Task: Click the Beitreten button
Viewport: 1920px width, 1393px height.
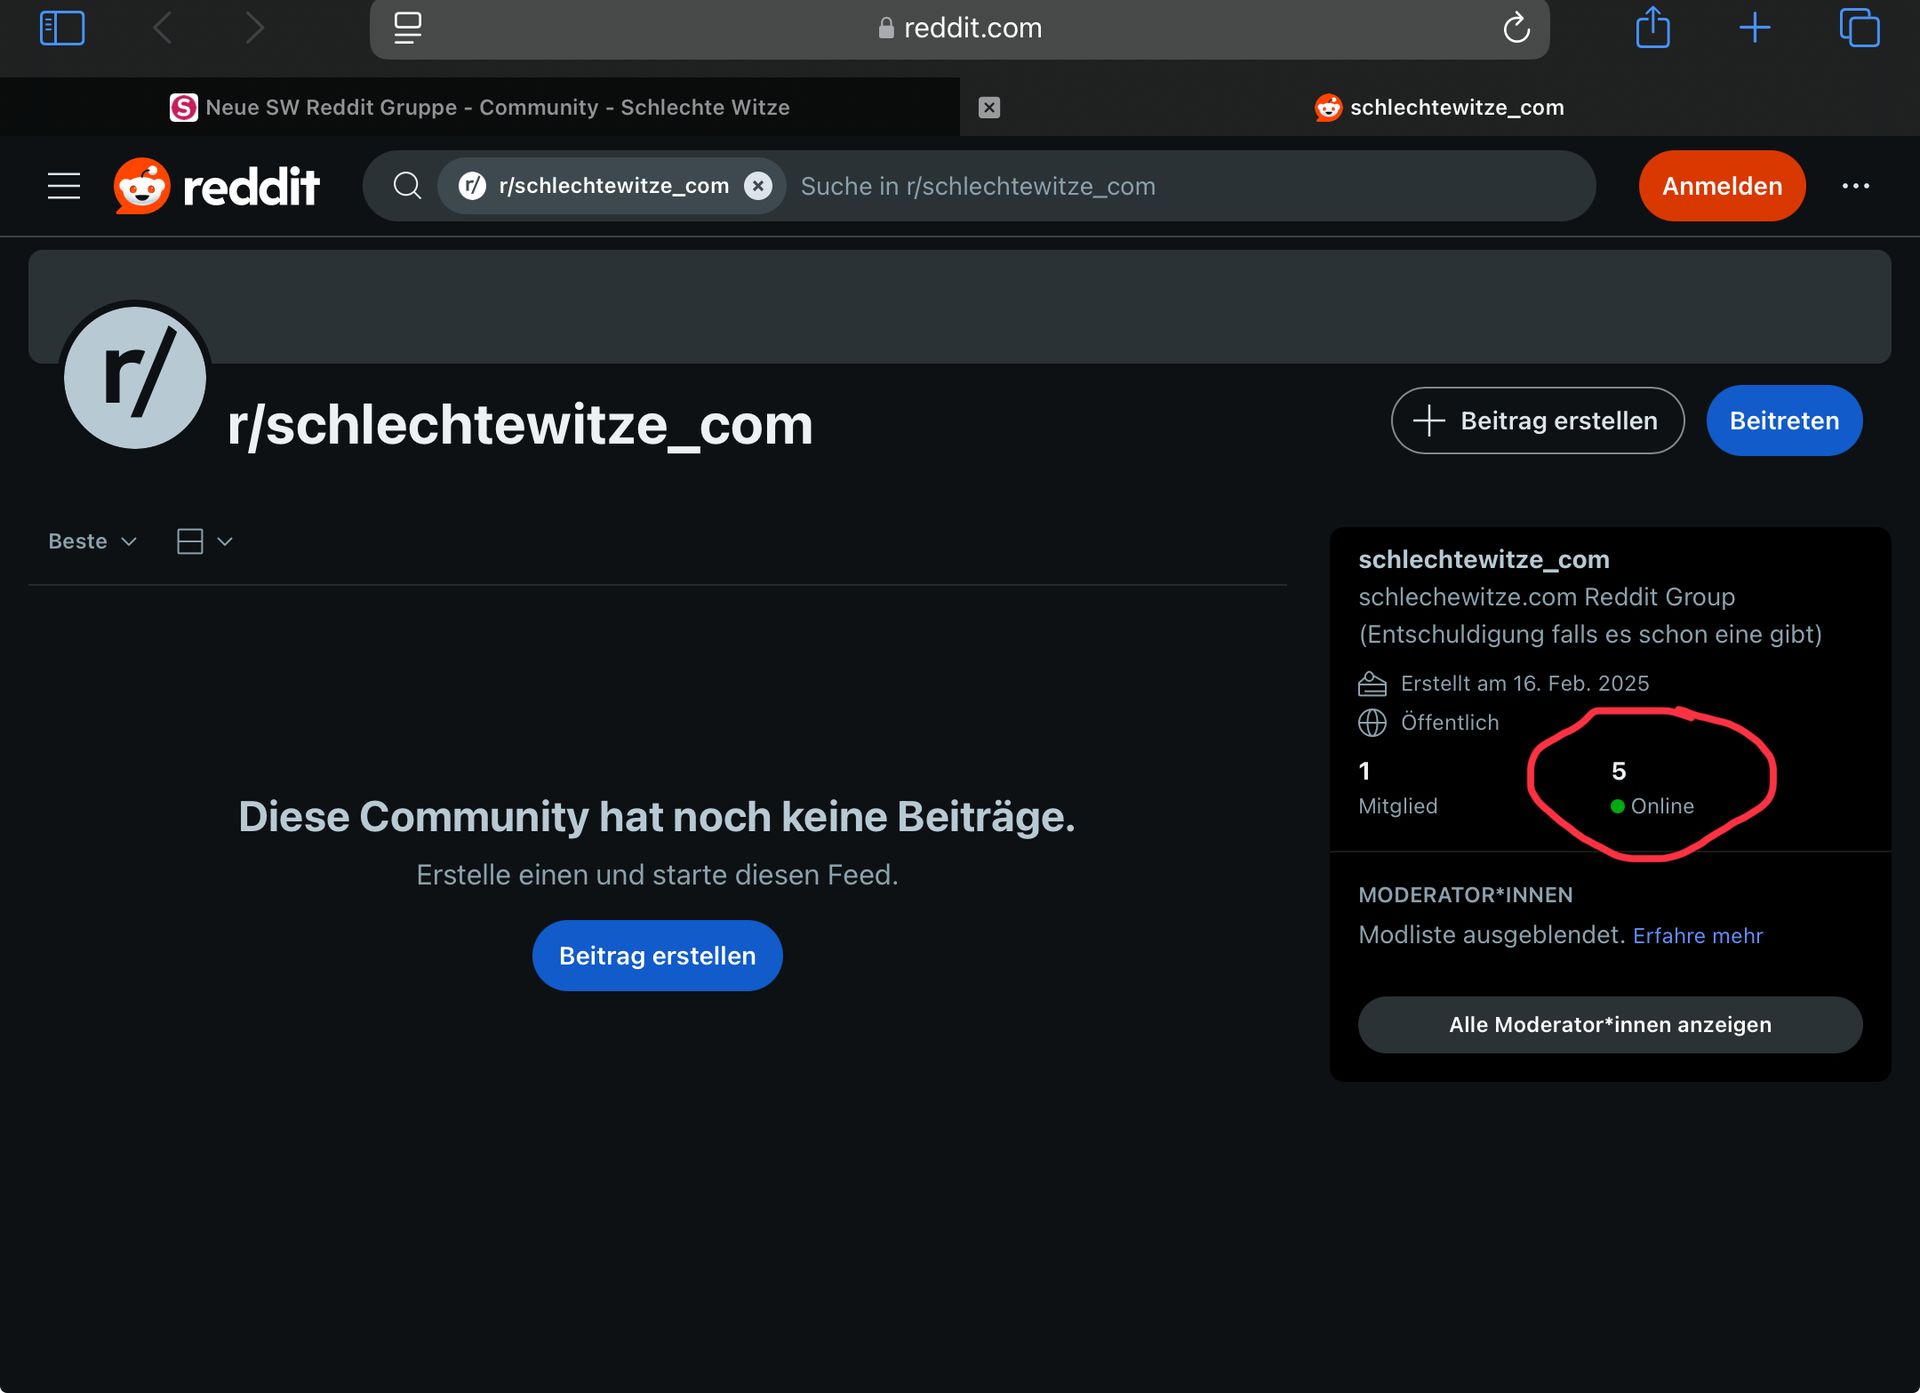Action: click(x=1783, y=421)
